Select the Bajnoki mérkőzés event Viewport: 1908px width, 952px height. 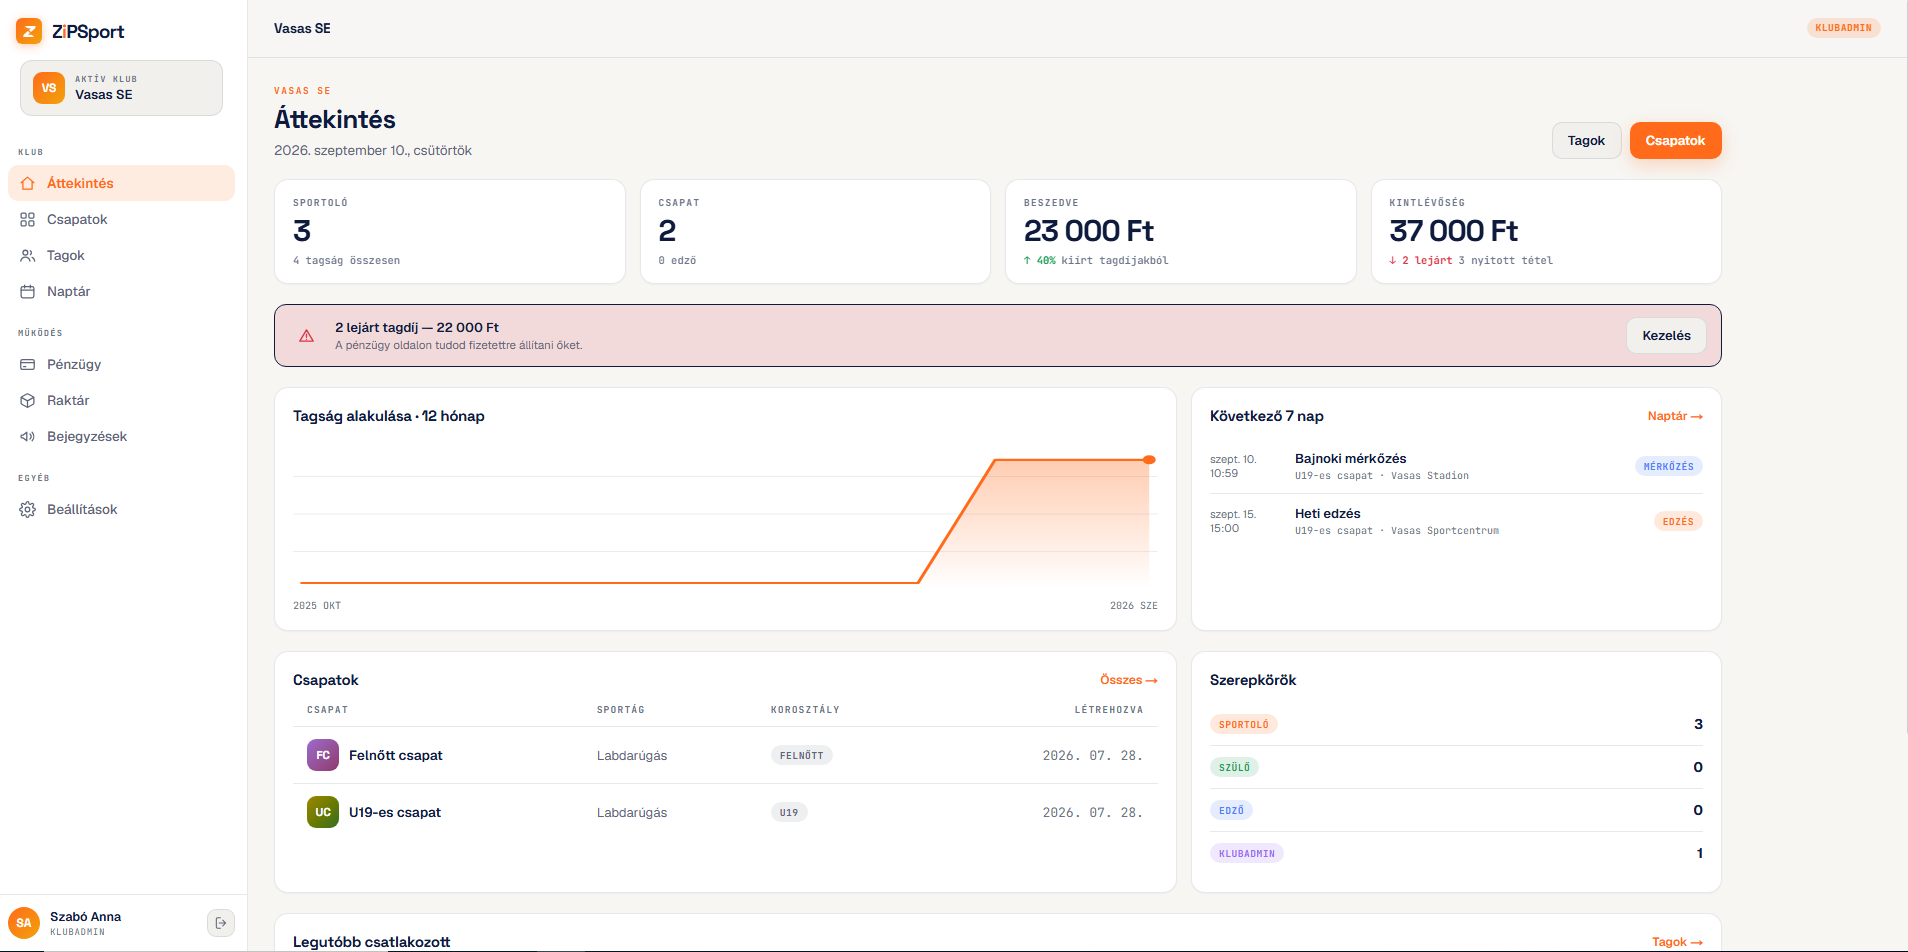pyautogui.click(x=1456, y=466)
